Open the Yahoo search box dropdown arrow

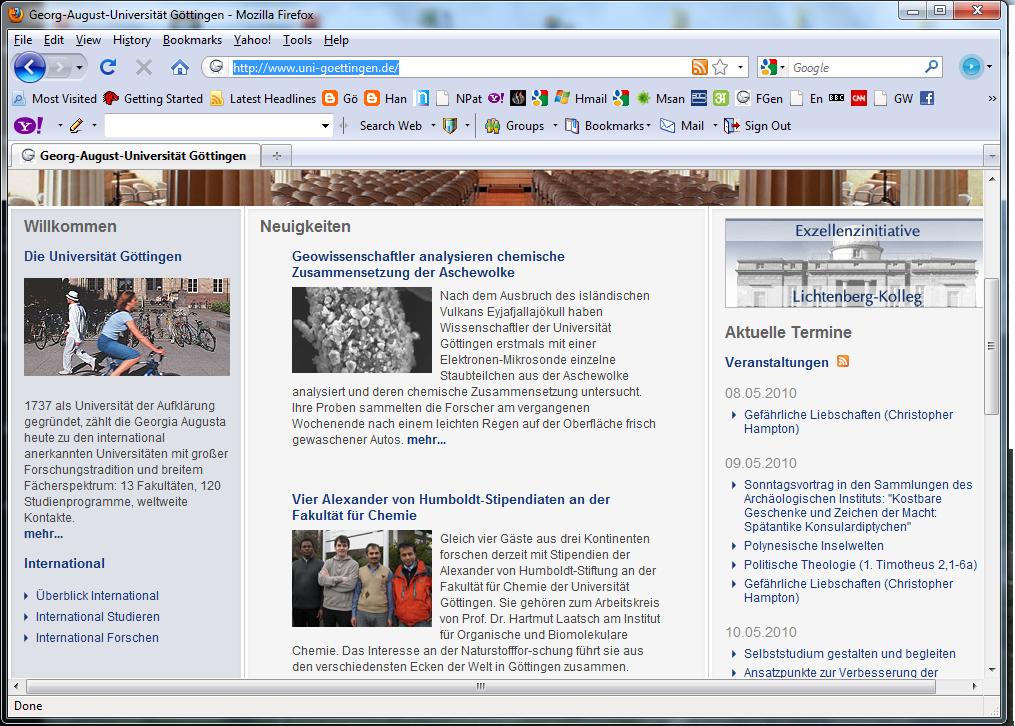click(325, 126)
